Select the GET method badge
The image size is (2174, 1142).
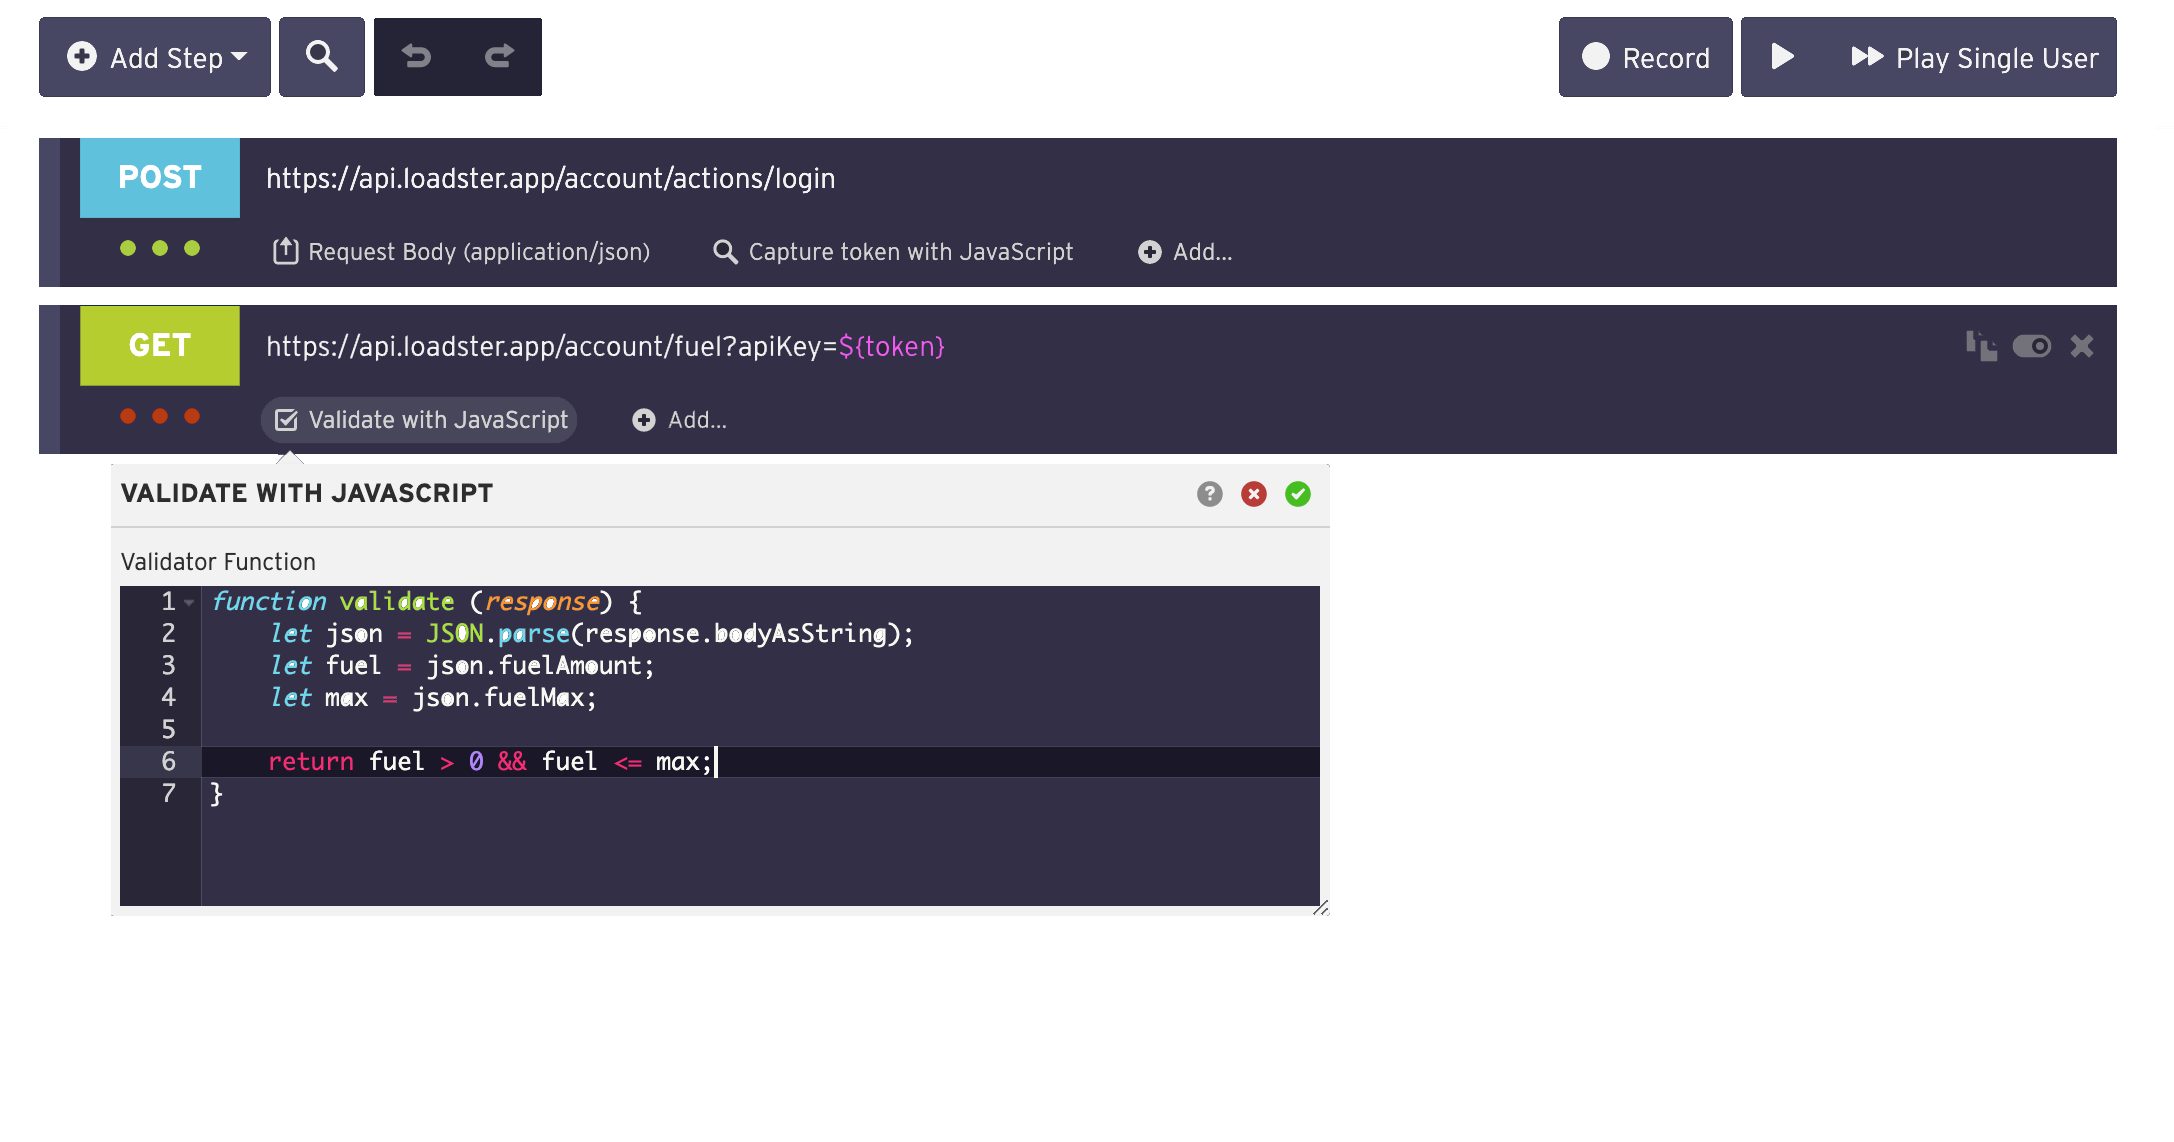(x=160, y=345)
